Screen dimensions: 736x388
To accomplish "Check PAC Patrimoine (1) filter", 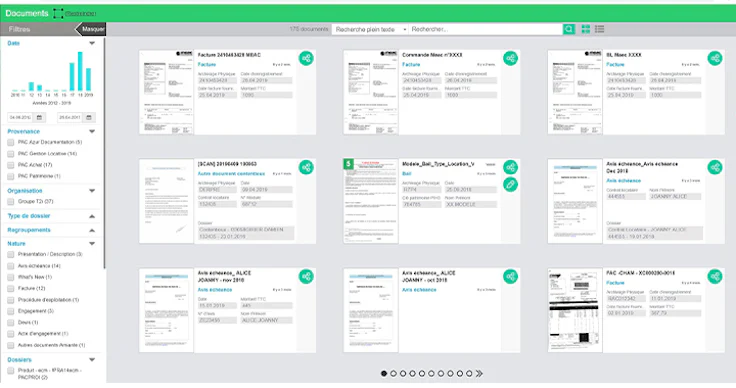I will pyautogui.click(x=11, y=176).
